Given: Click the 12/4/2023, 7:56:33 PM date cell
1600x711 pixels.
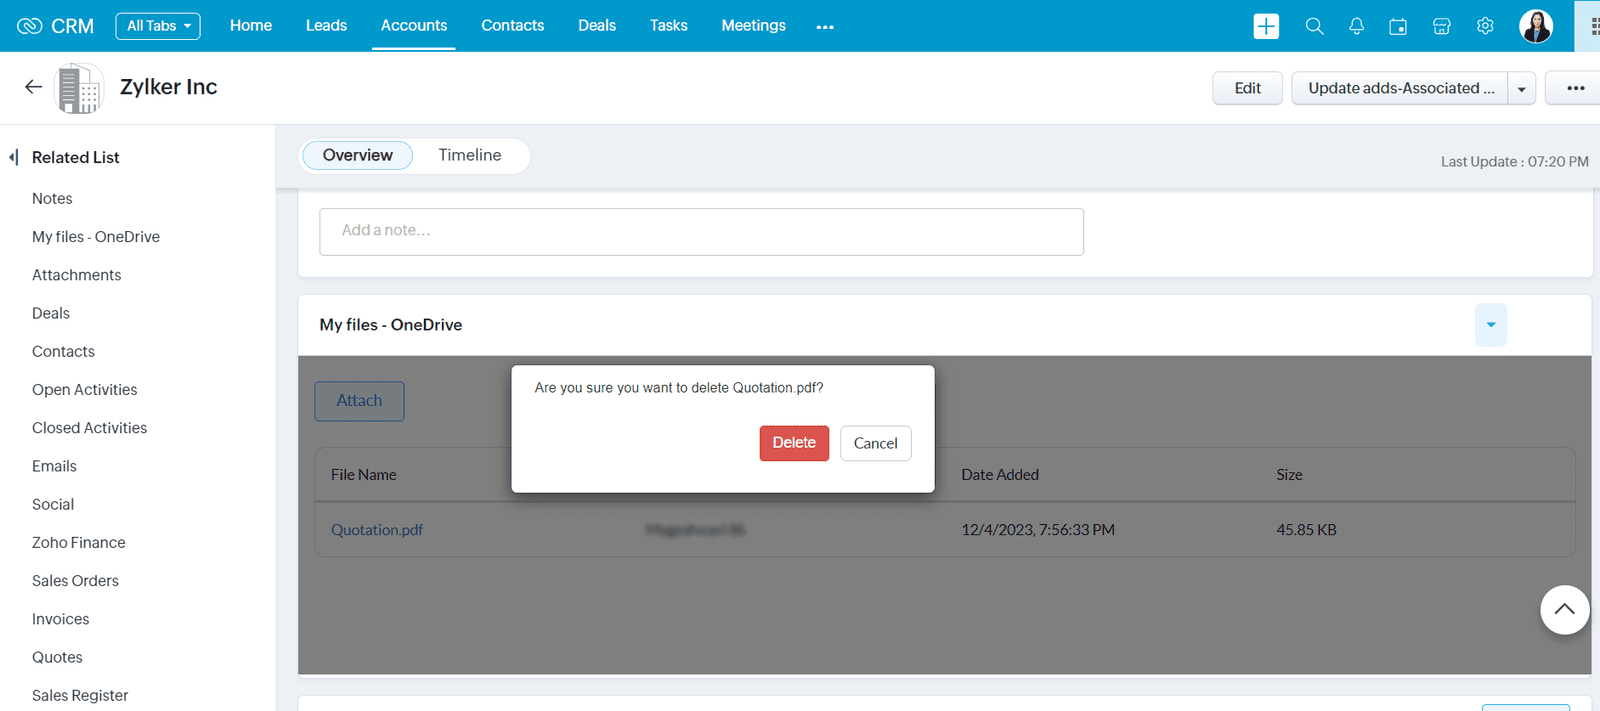Looking at the screenshot, I should click(1038, 530).
